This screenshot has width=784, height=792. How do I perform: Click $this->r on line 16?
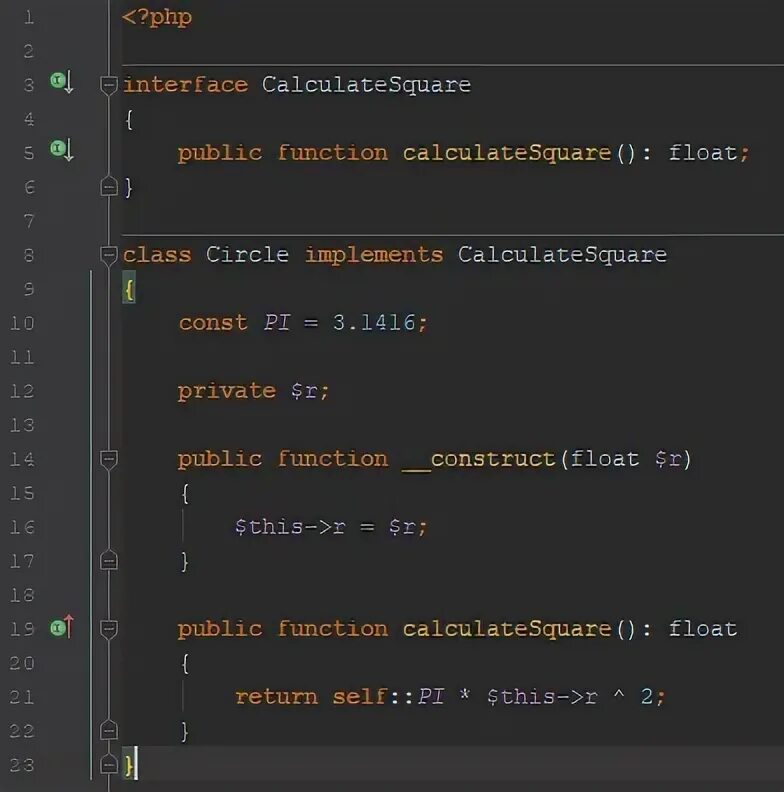[290, 527]
